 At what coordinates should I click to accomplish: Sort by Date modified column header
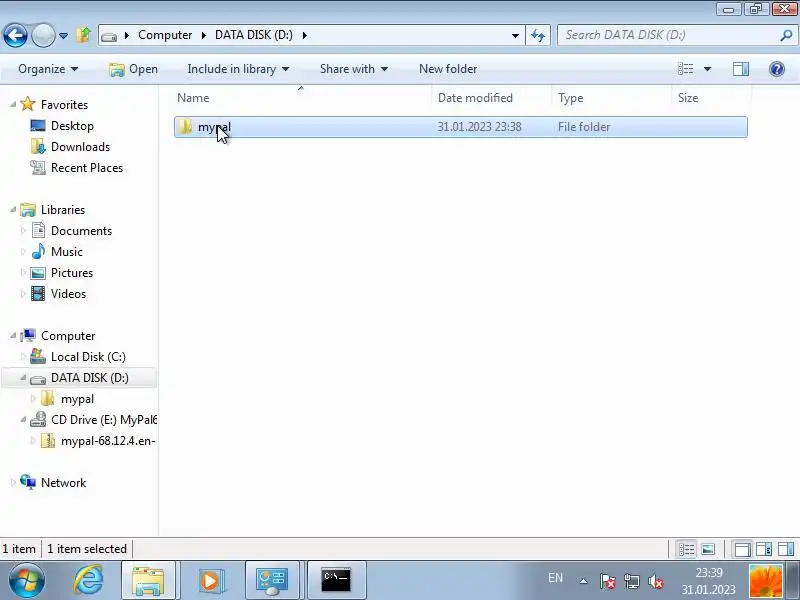click(x=492, y=98)
